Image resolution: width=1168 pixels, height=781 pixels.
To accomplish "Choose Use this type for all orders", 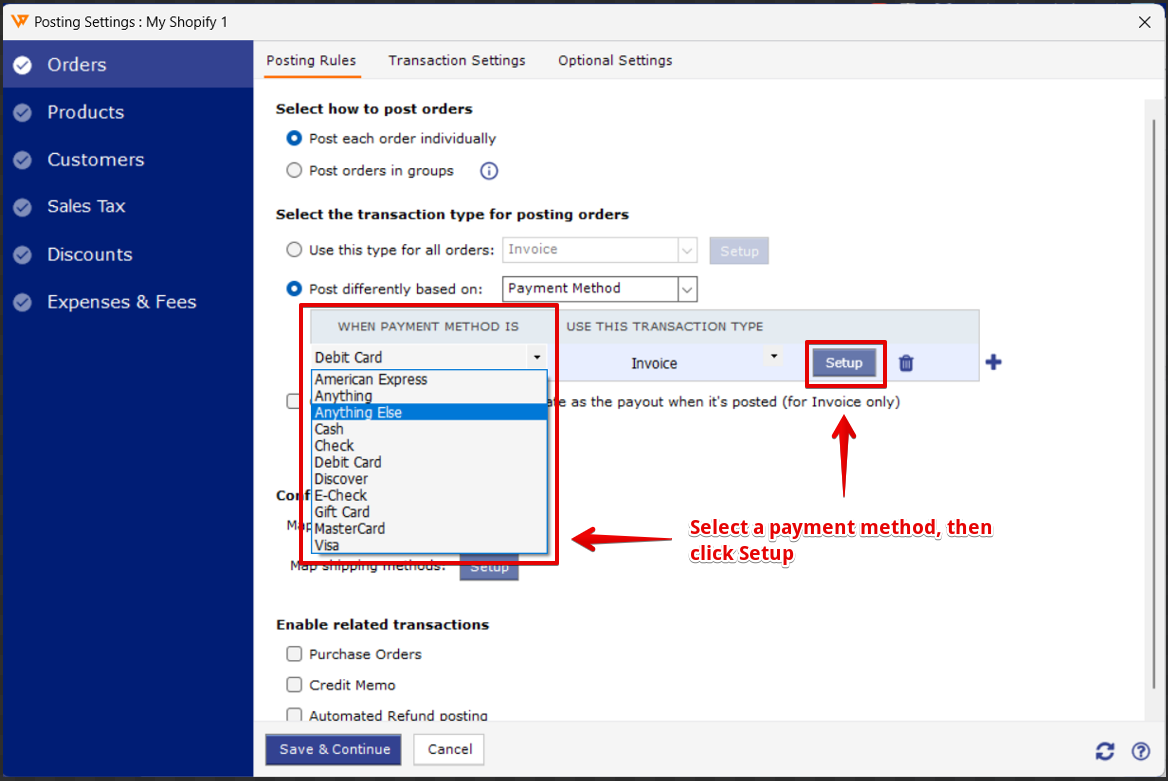I will click(x=294, y=250).
